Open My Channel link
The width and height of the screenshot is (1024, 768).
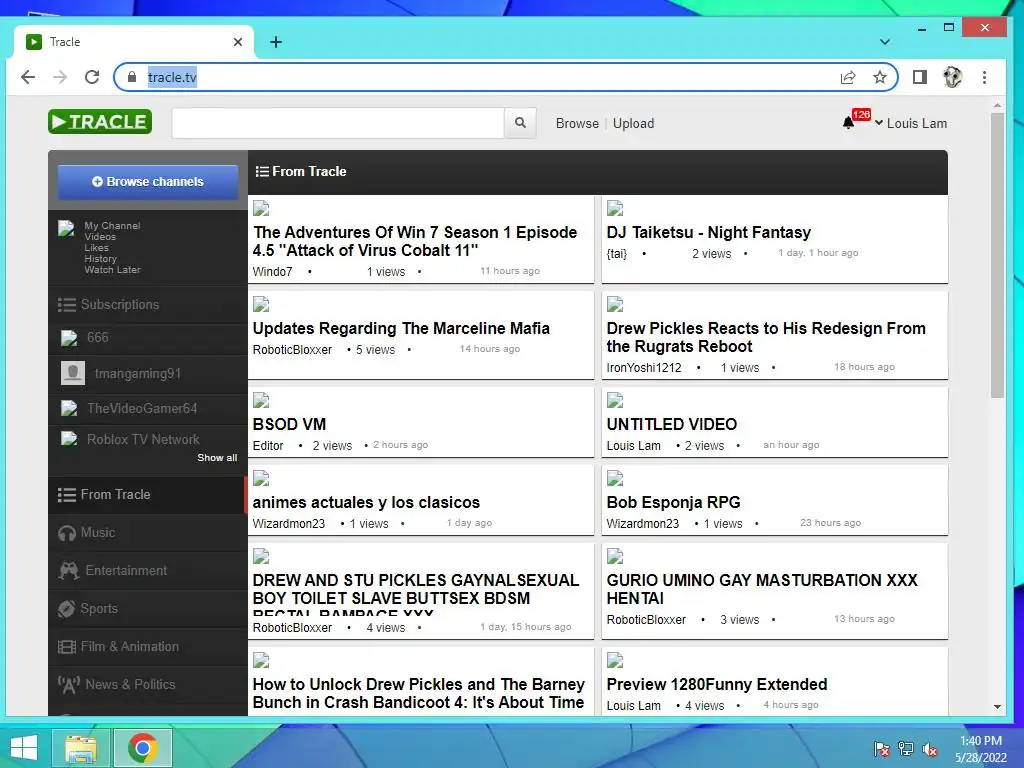(112, 225)
